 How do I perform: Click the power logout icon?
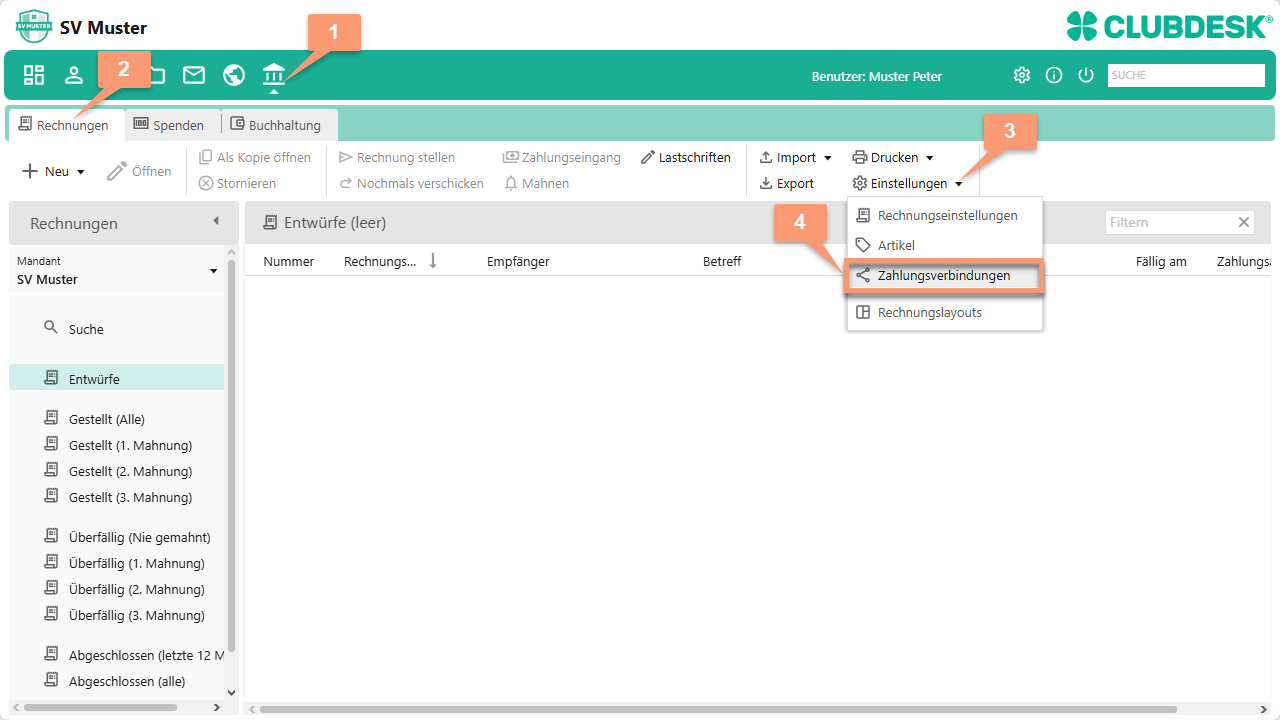pyautogui.click(x=1086, y=75)
